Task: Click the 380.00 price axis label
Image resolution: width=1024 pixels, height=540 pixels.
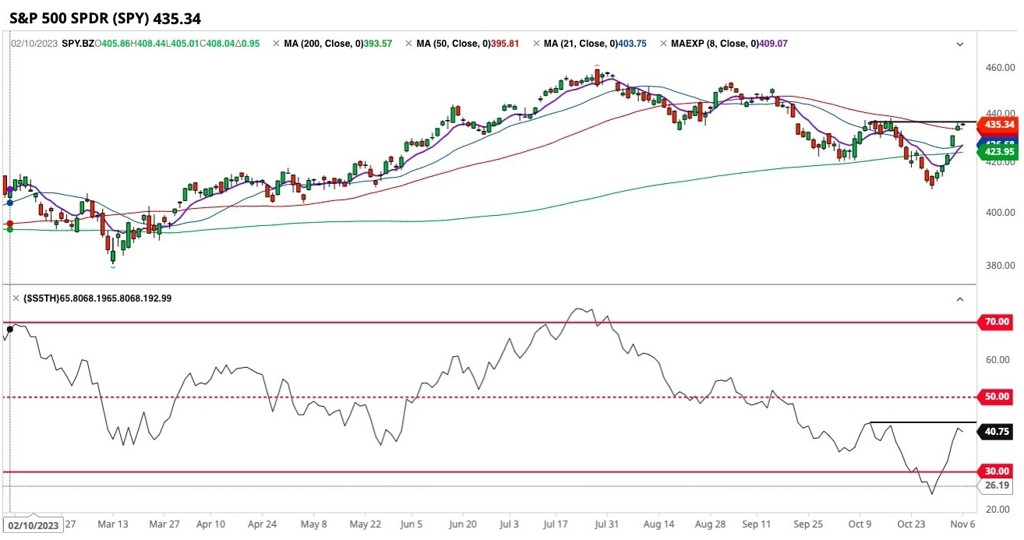Action: pyautogui.click(x=1000, y=266)
